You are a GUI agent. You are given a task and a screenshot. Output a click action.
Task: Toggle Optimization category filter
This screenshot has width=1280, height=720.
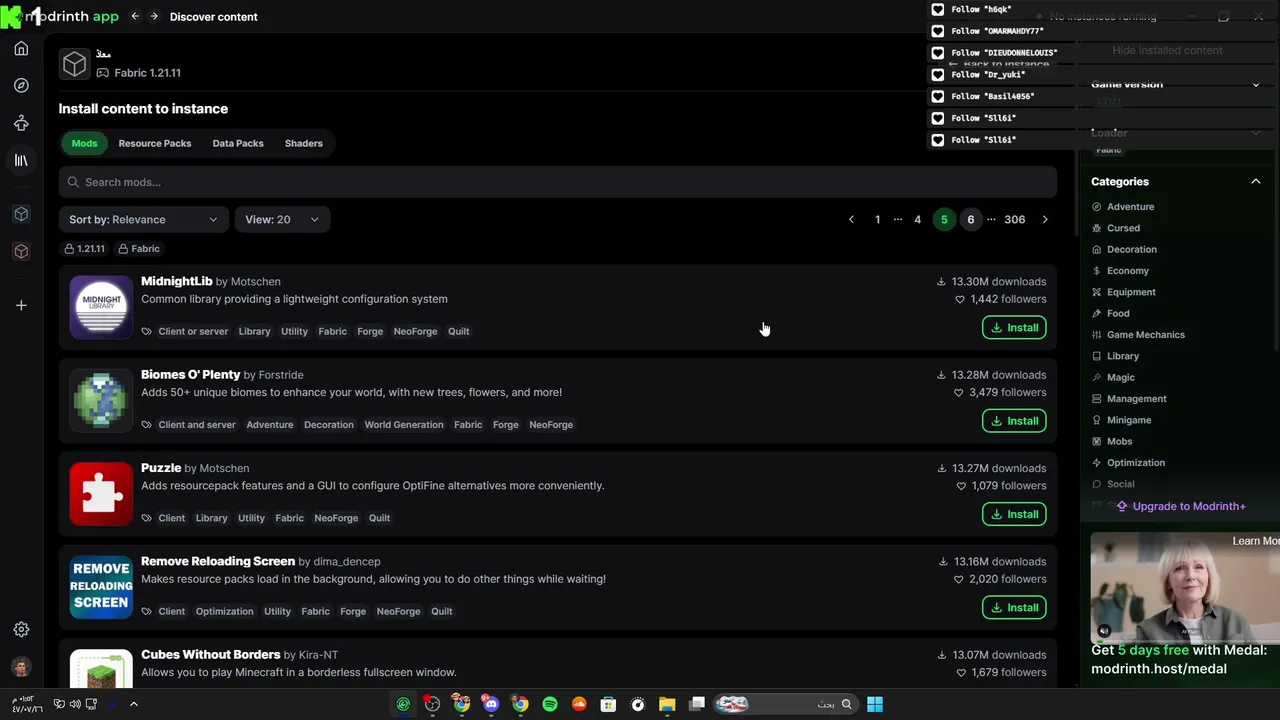[1128, 463]
